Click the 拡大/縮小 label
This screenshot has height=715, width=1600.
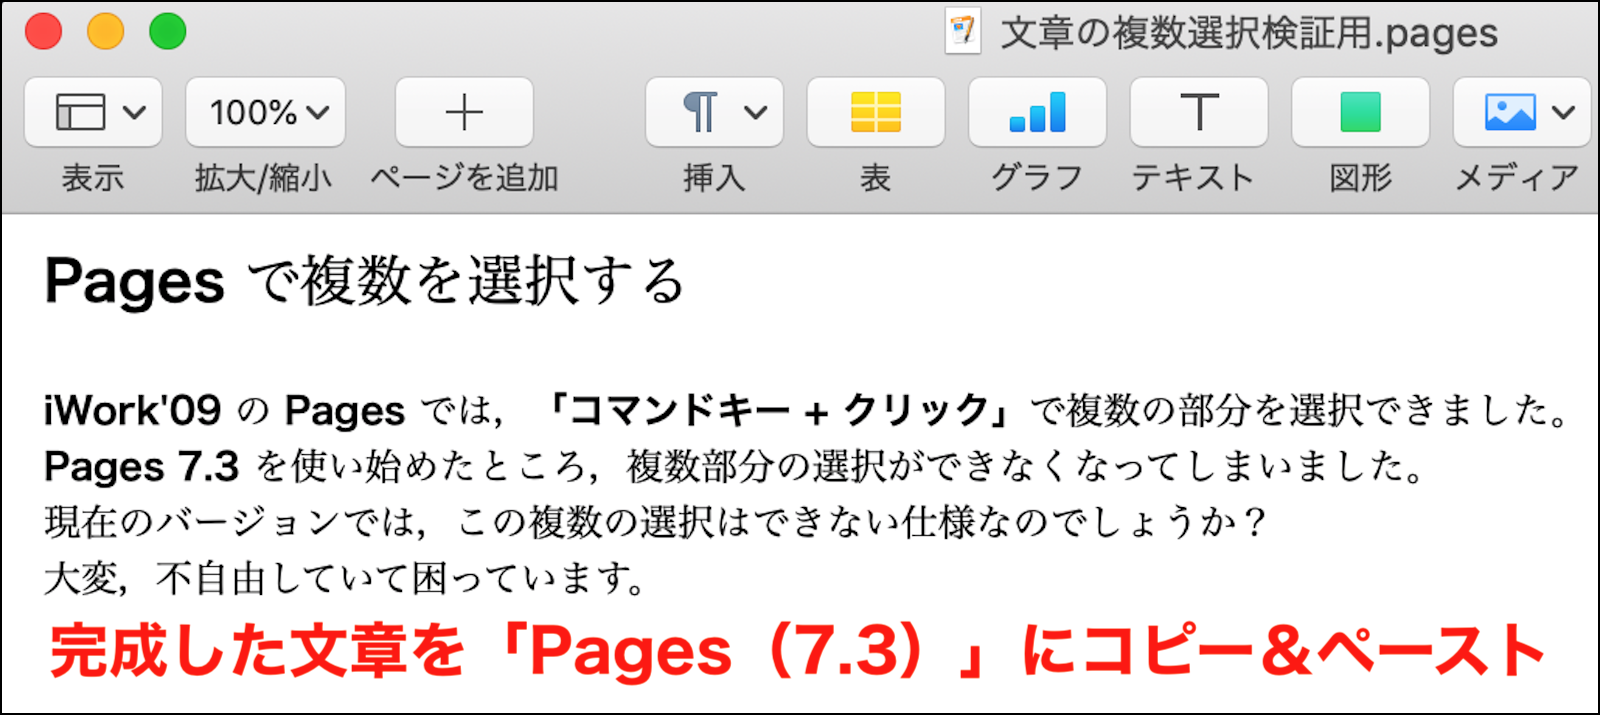point(264,178)
